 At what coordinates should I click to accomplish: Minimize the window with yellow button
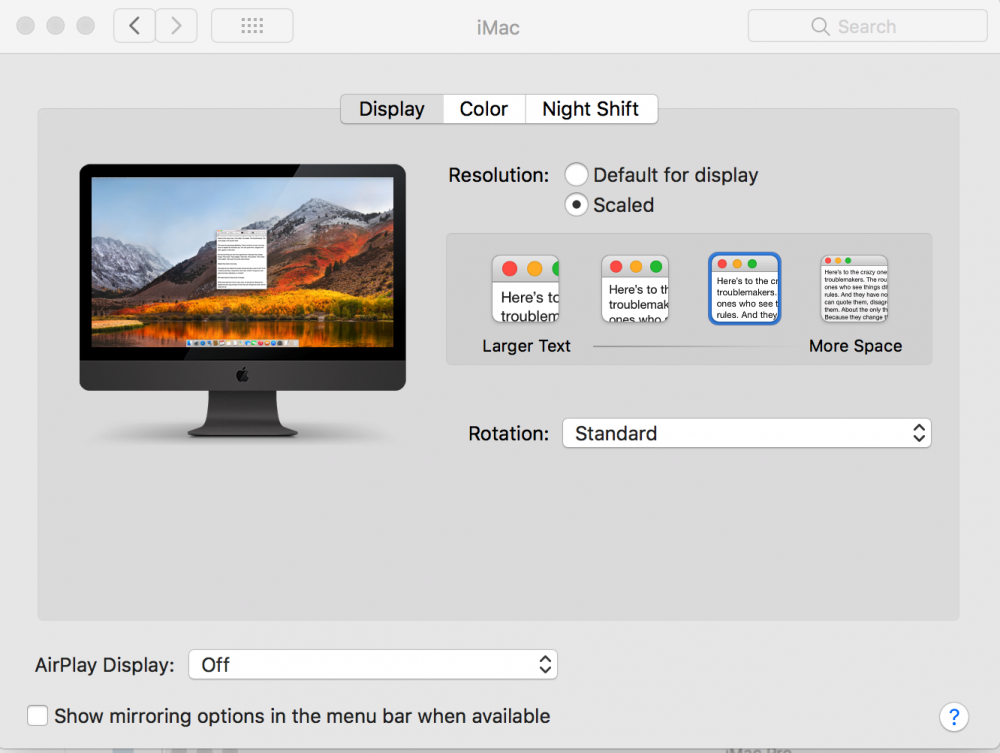coord(55,26)
